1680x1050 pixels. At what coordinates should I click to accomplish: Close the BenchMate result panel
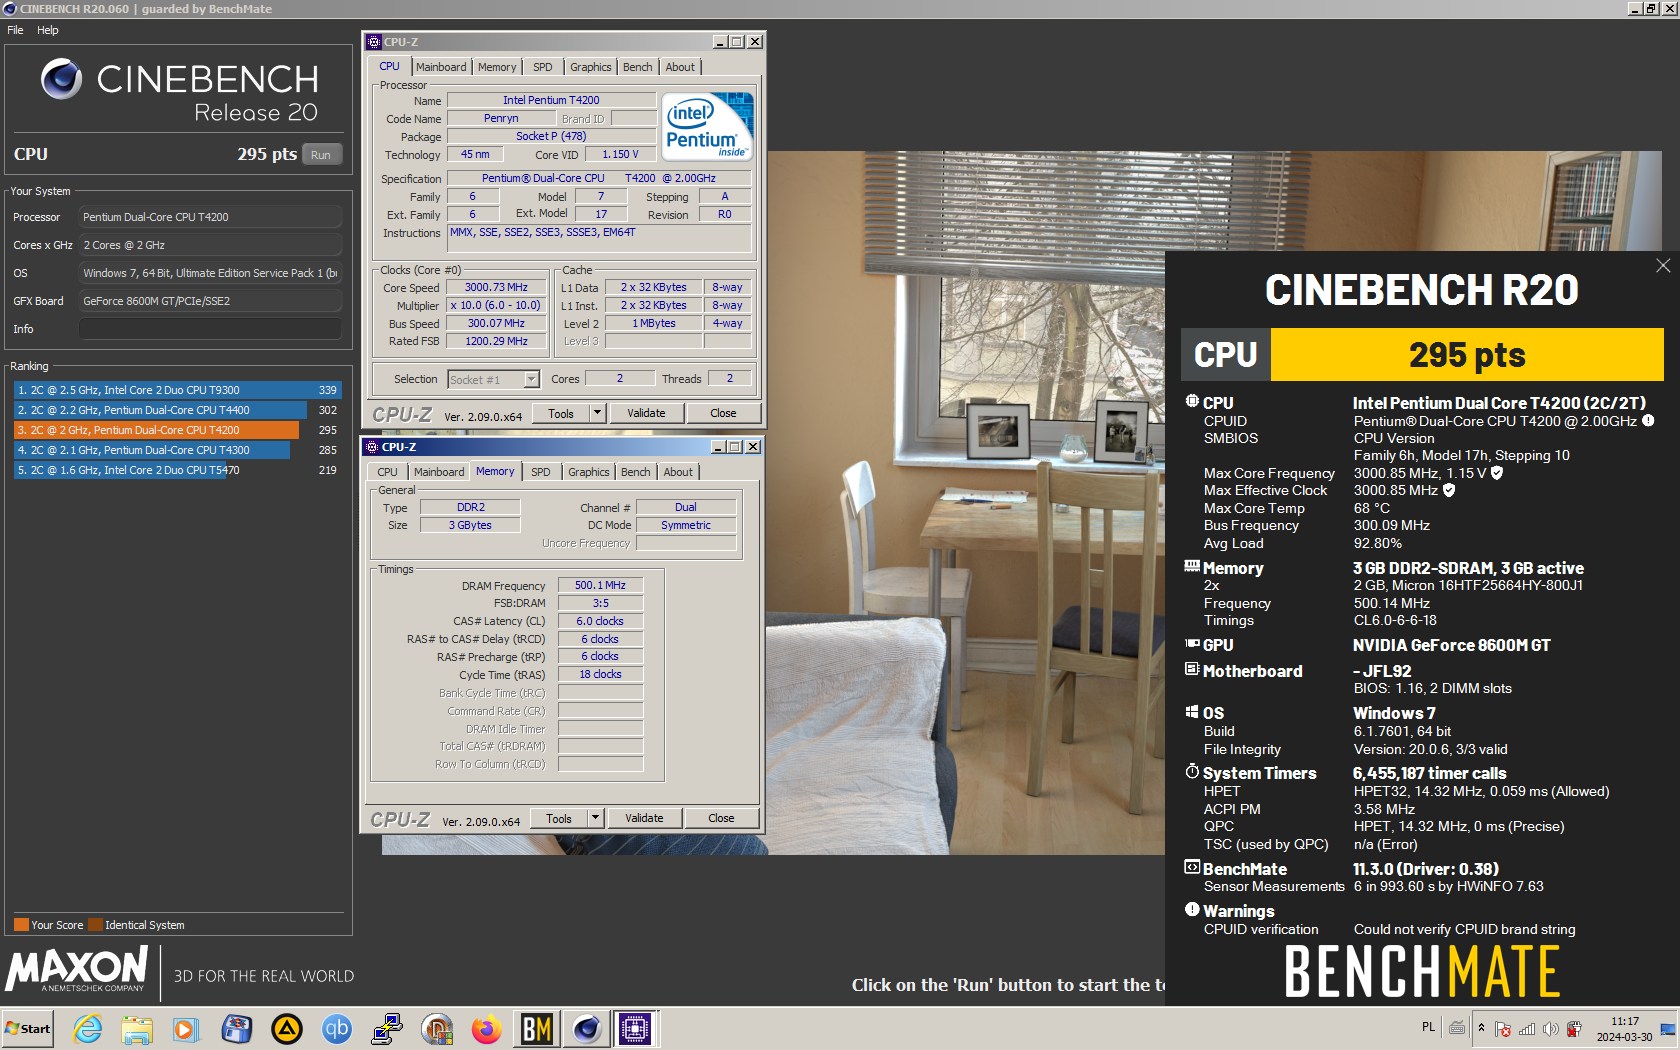1663,265
